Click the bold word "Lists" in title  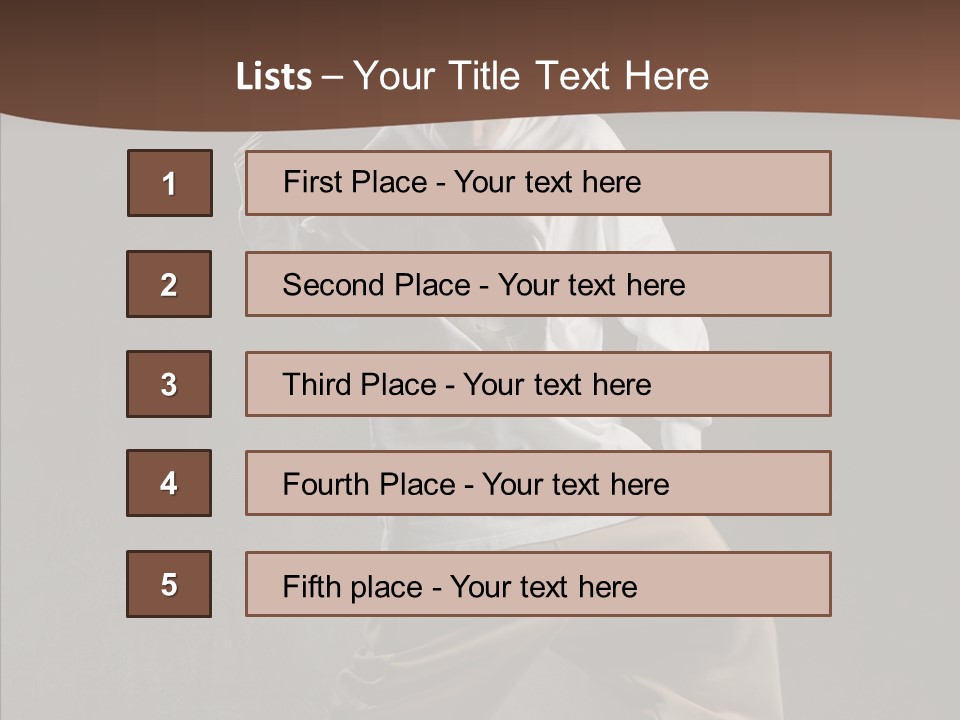pos(274,77)
